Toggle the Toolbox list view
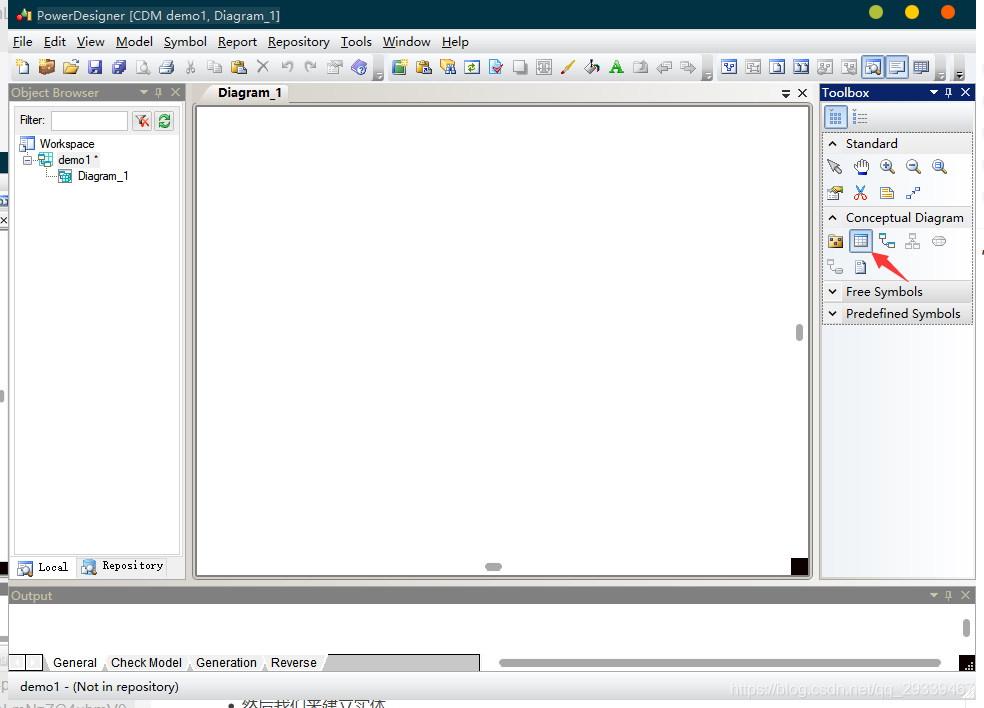This screenshot has height=708, width=984. pyautogui.click(x=860, y=117)
